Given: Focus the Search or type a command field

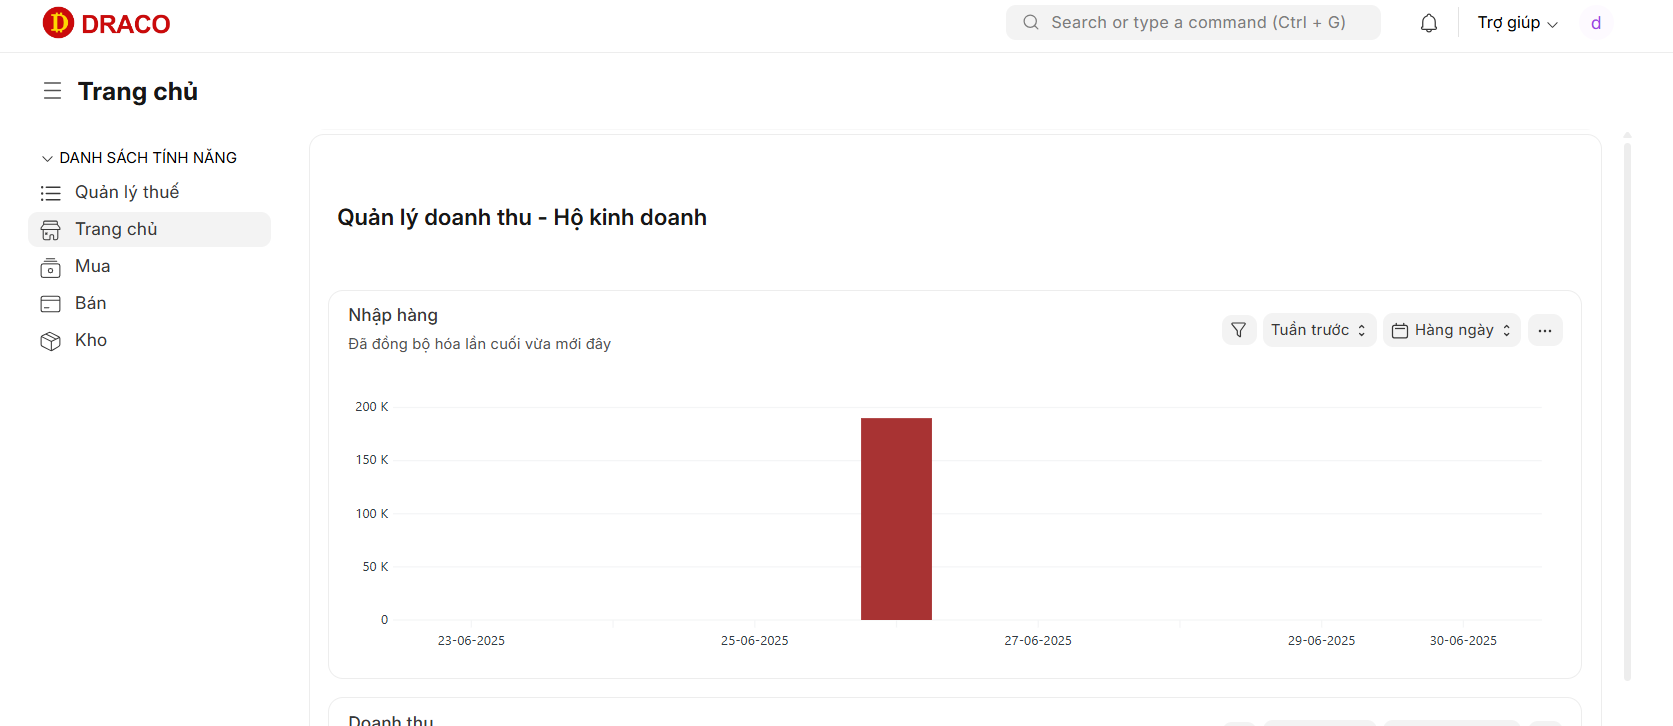Looking at the screenshot, I should [x=1193, y=22].
